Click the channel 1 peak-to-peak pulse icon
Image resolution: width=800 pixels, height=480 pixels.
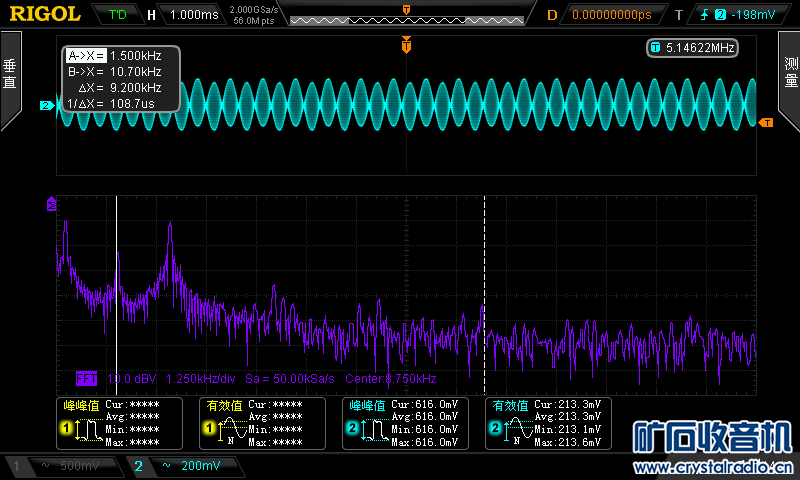(89, 430)
